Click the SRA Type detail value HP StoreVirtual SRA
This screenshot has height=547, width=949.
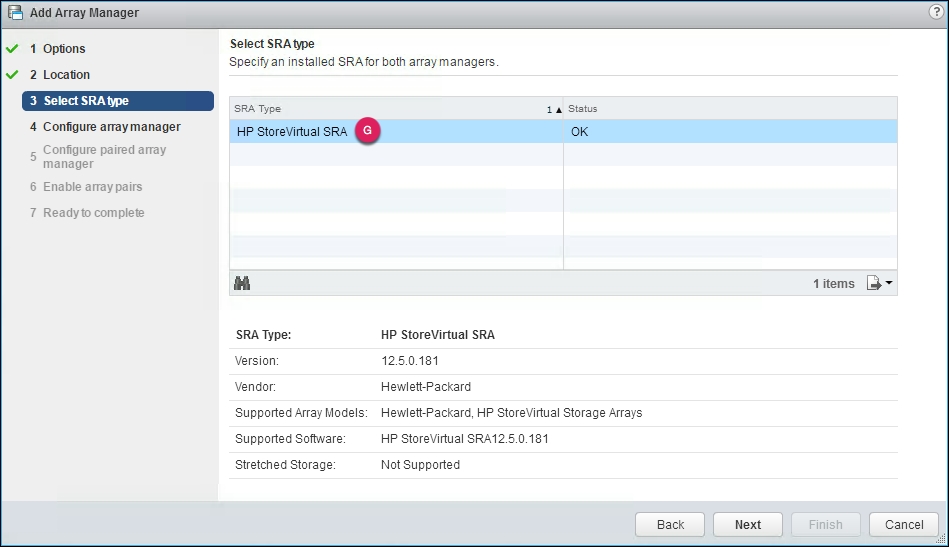click(438, 335)
